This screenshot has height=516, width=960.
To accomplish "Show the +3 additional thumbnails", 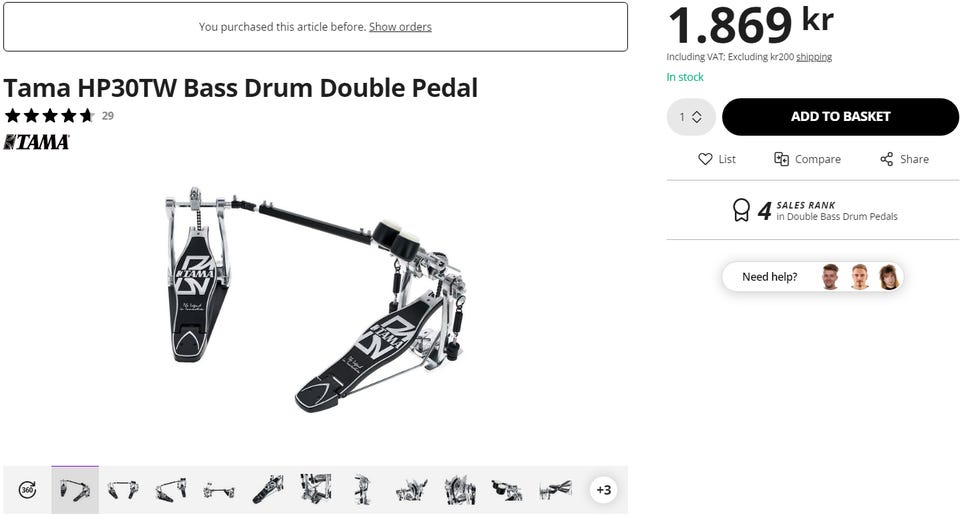I will tap(604, 490).
